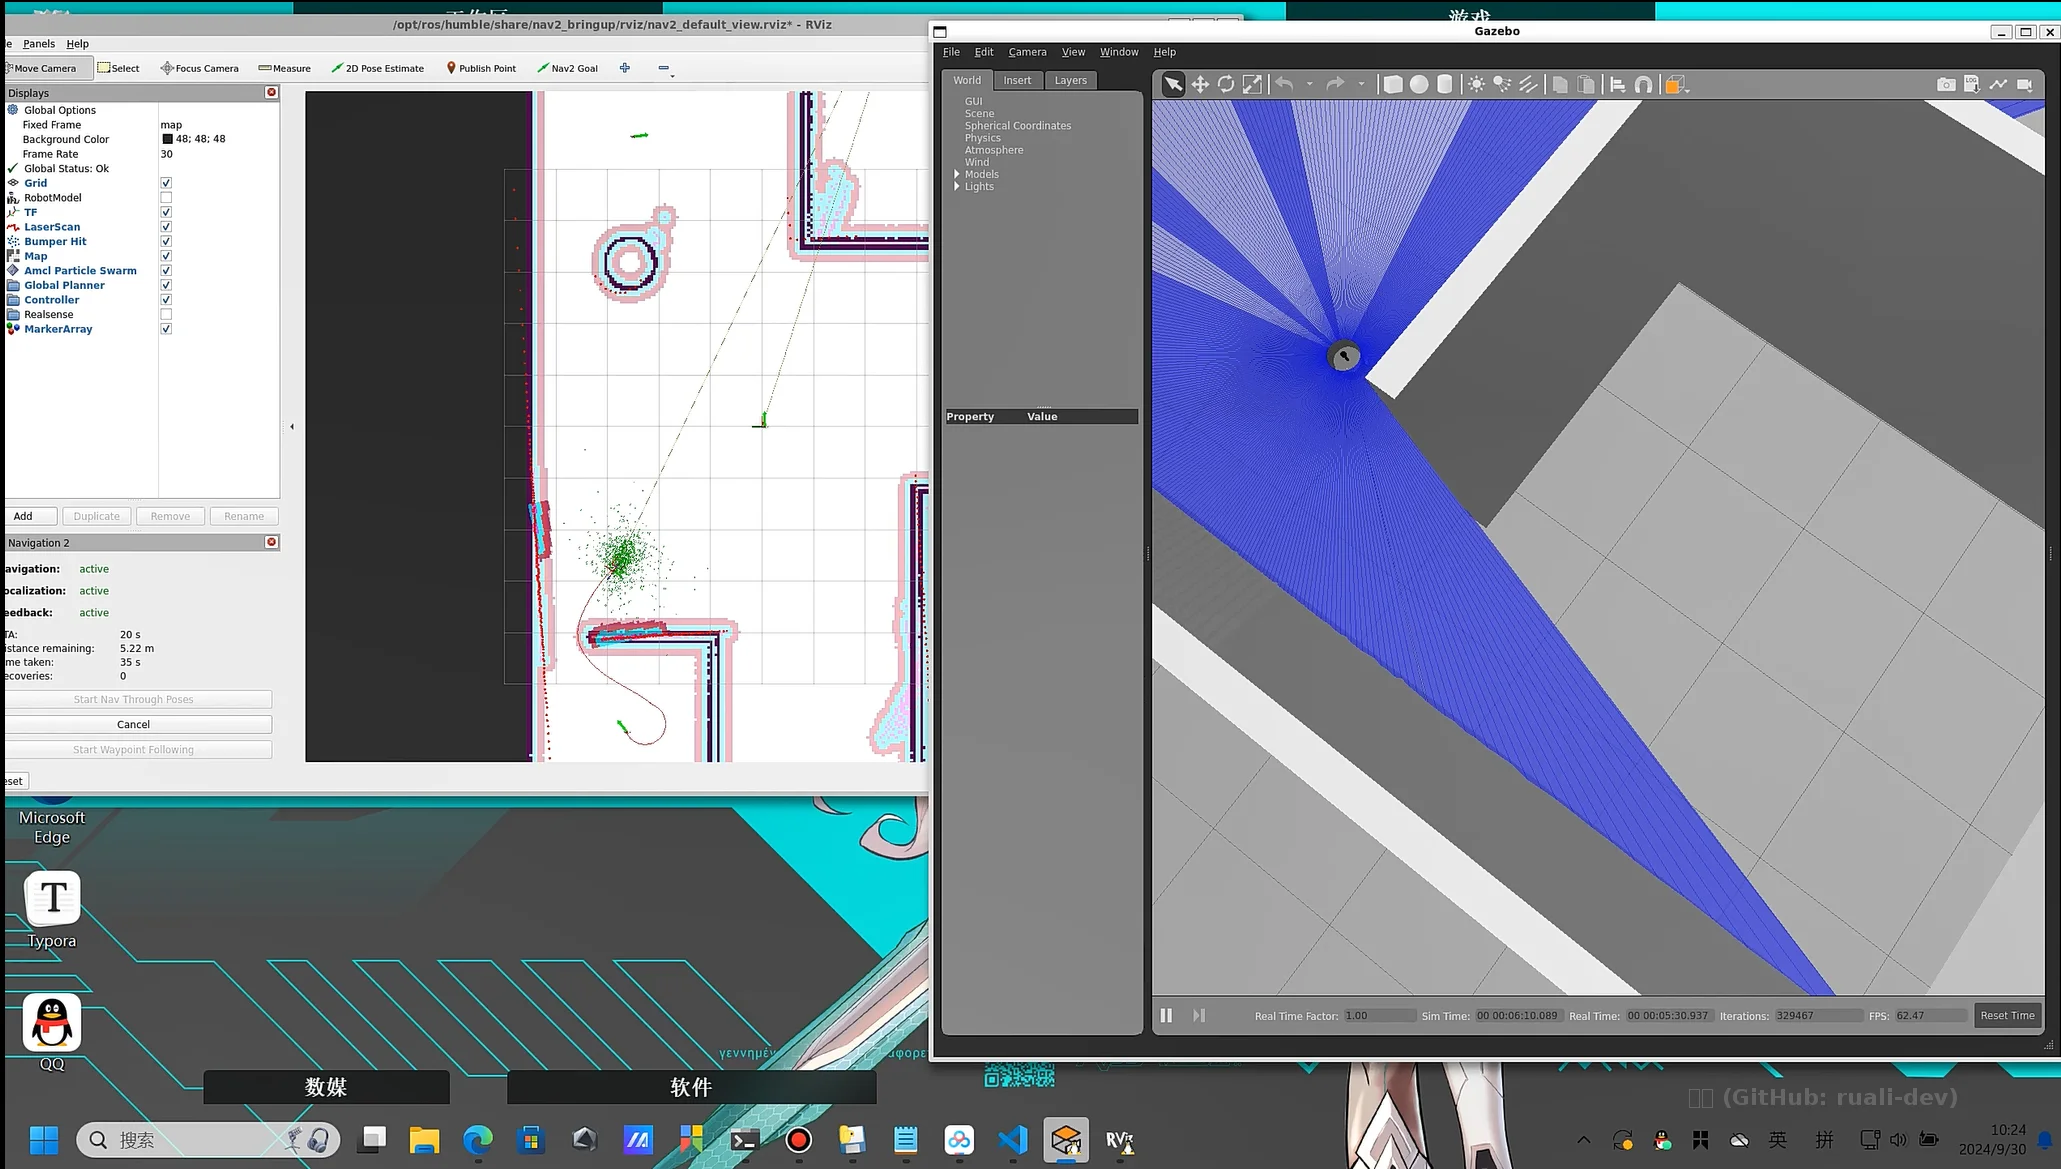Click the snap magnet tool icon
This screenshot has width=2061, height=1169.
[1643, 85]
